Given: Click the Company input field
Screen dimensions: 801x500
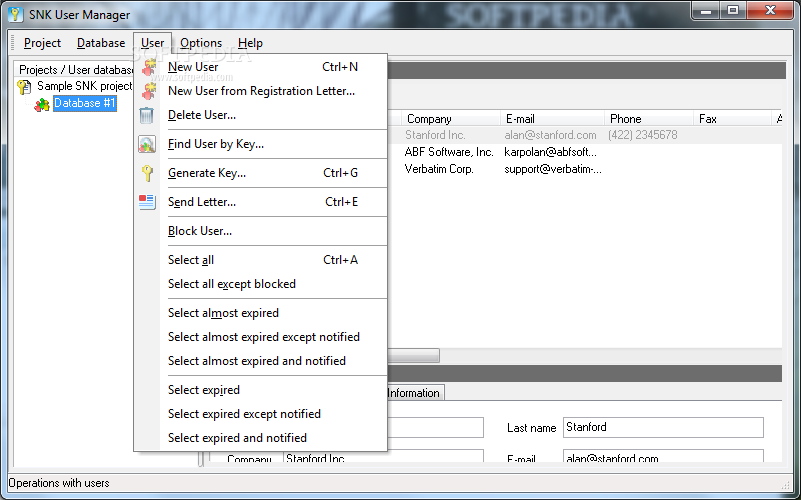Looking at the screenshot, I should 383,456.
